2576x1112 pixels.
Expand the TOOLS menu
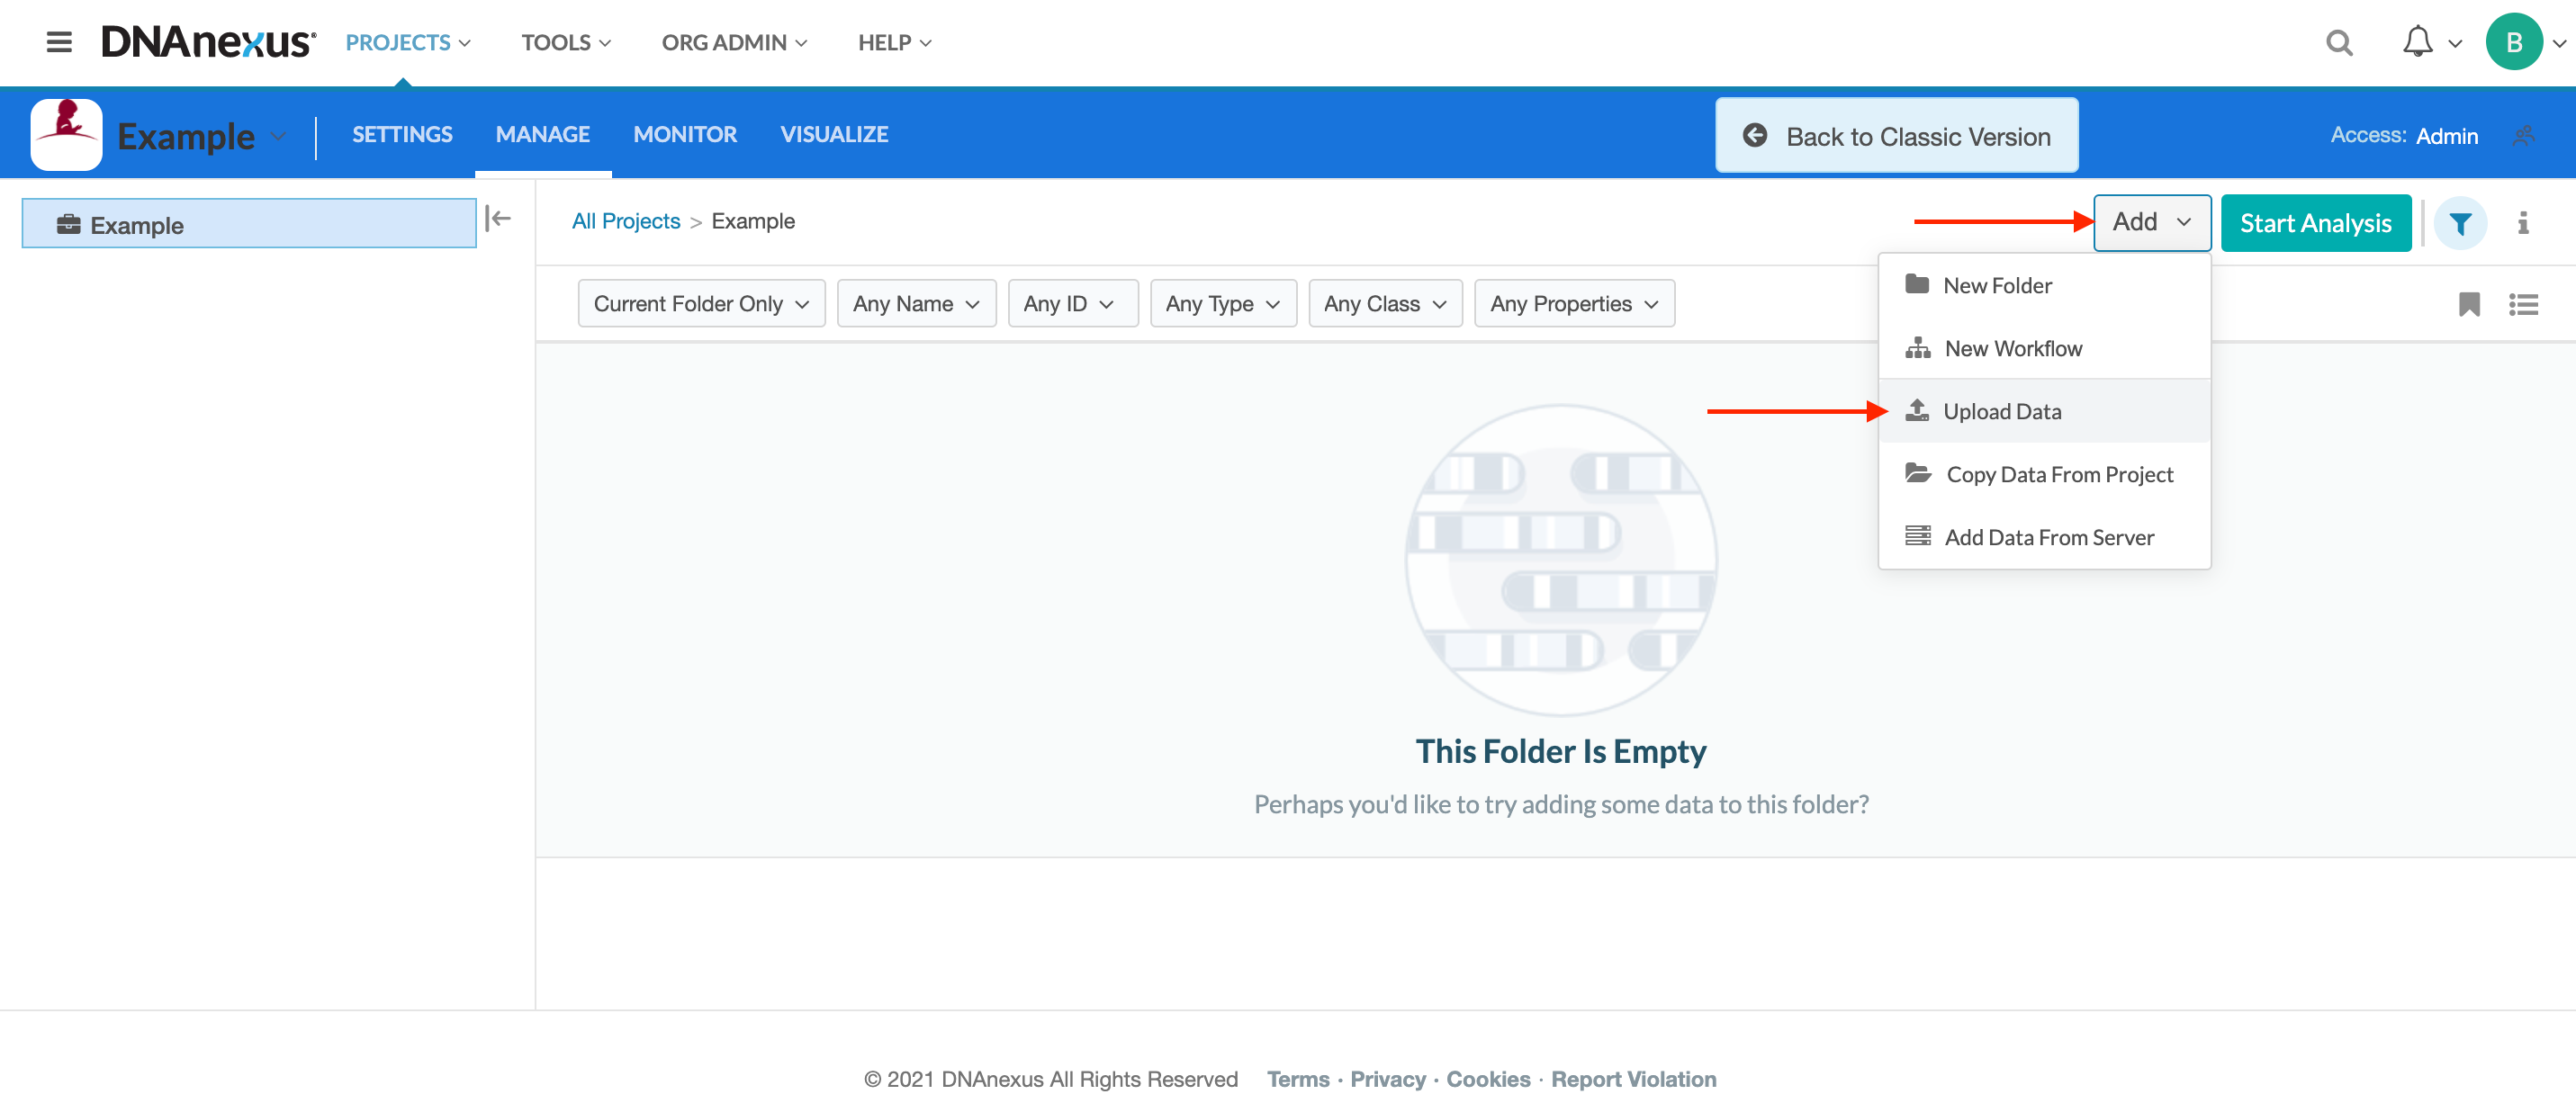566,43
